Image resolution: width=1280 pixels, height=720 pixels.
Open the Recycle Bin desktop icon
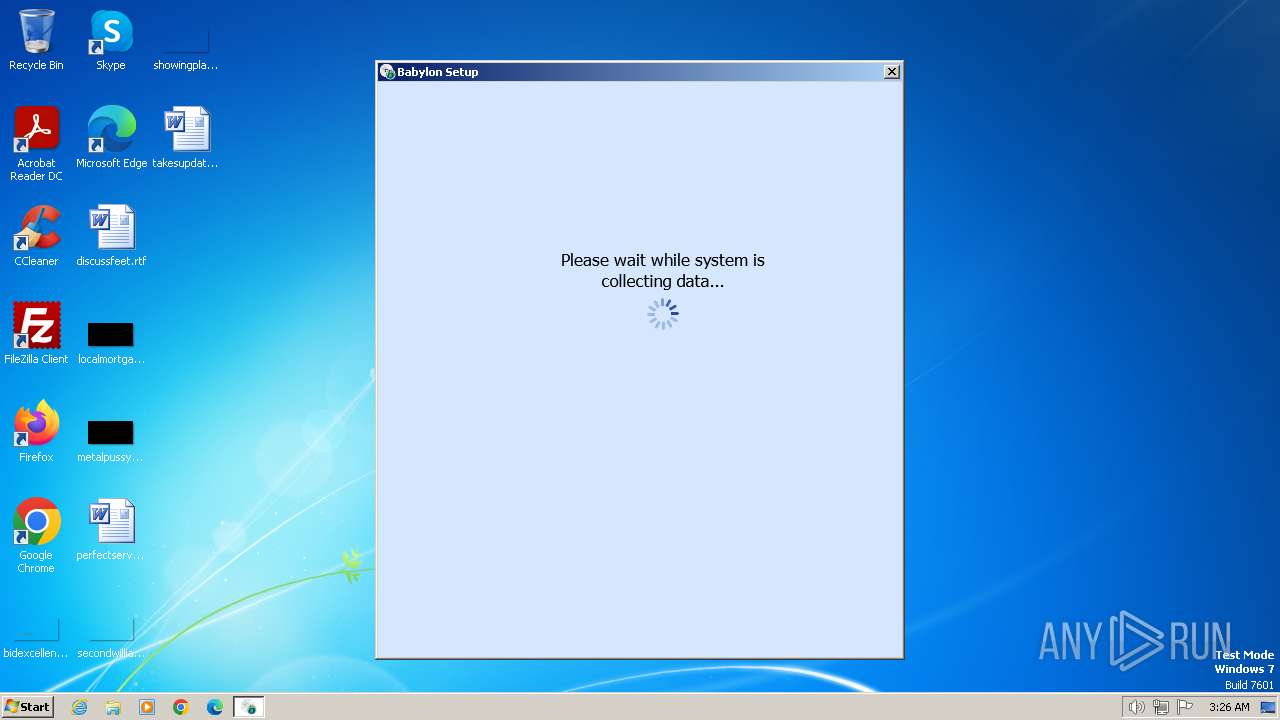click(36, 40)
